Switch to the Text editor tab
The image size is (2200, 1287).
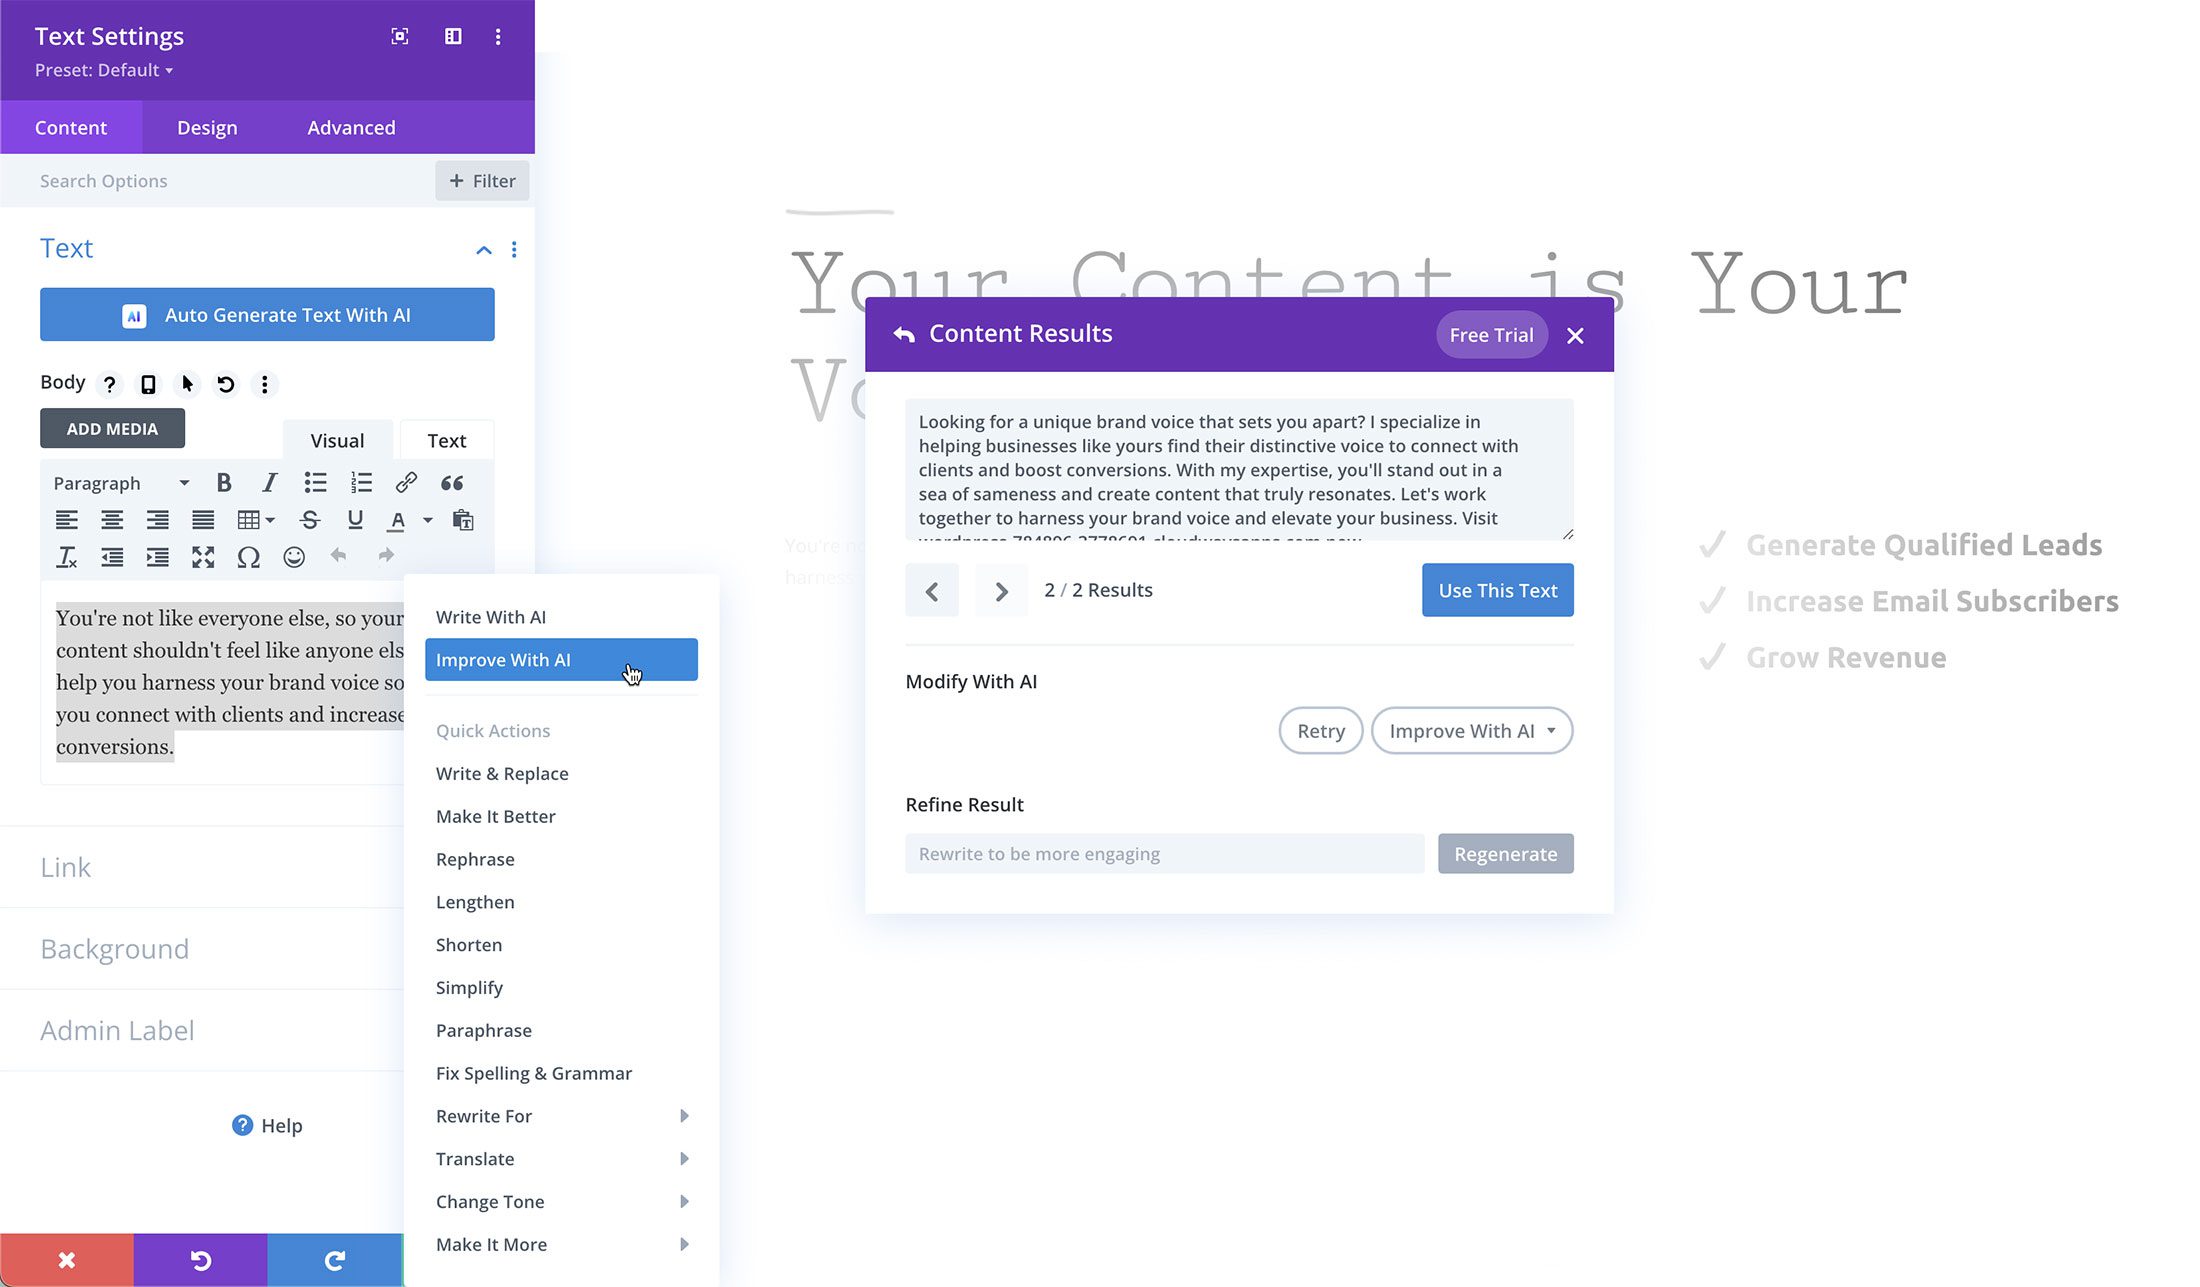(x=447, y=440)
